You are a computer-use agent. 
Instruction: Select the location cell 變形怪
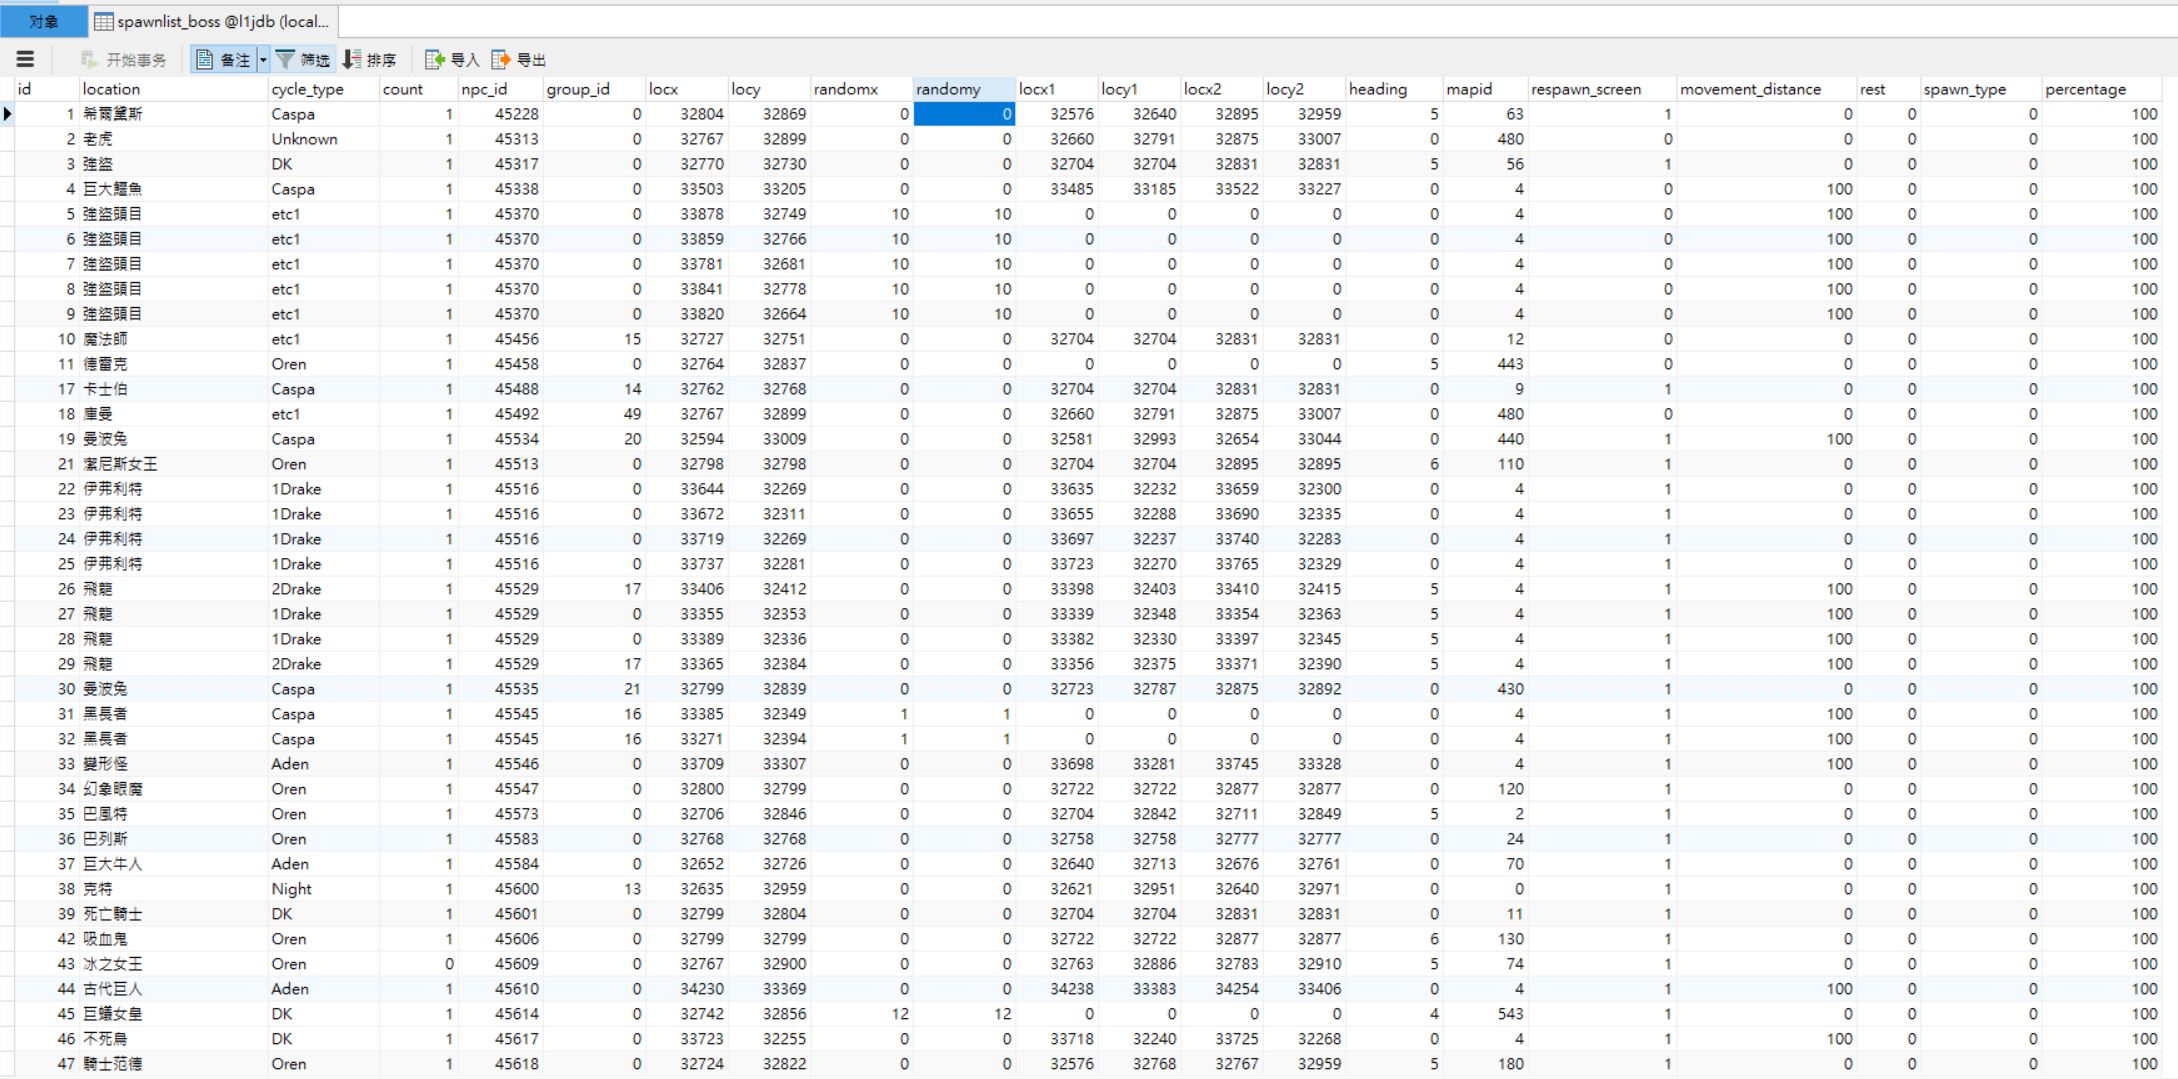[173, 764]
